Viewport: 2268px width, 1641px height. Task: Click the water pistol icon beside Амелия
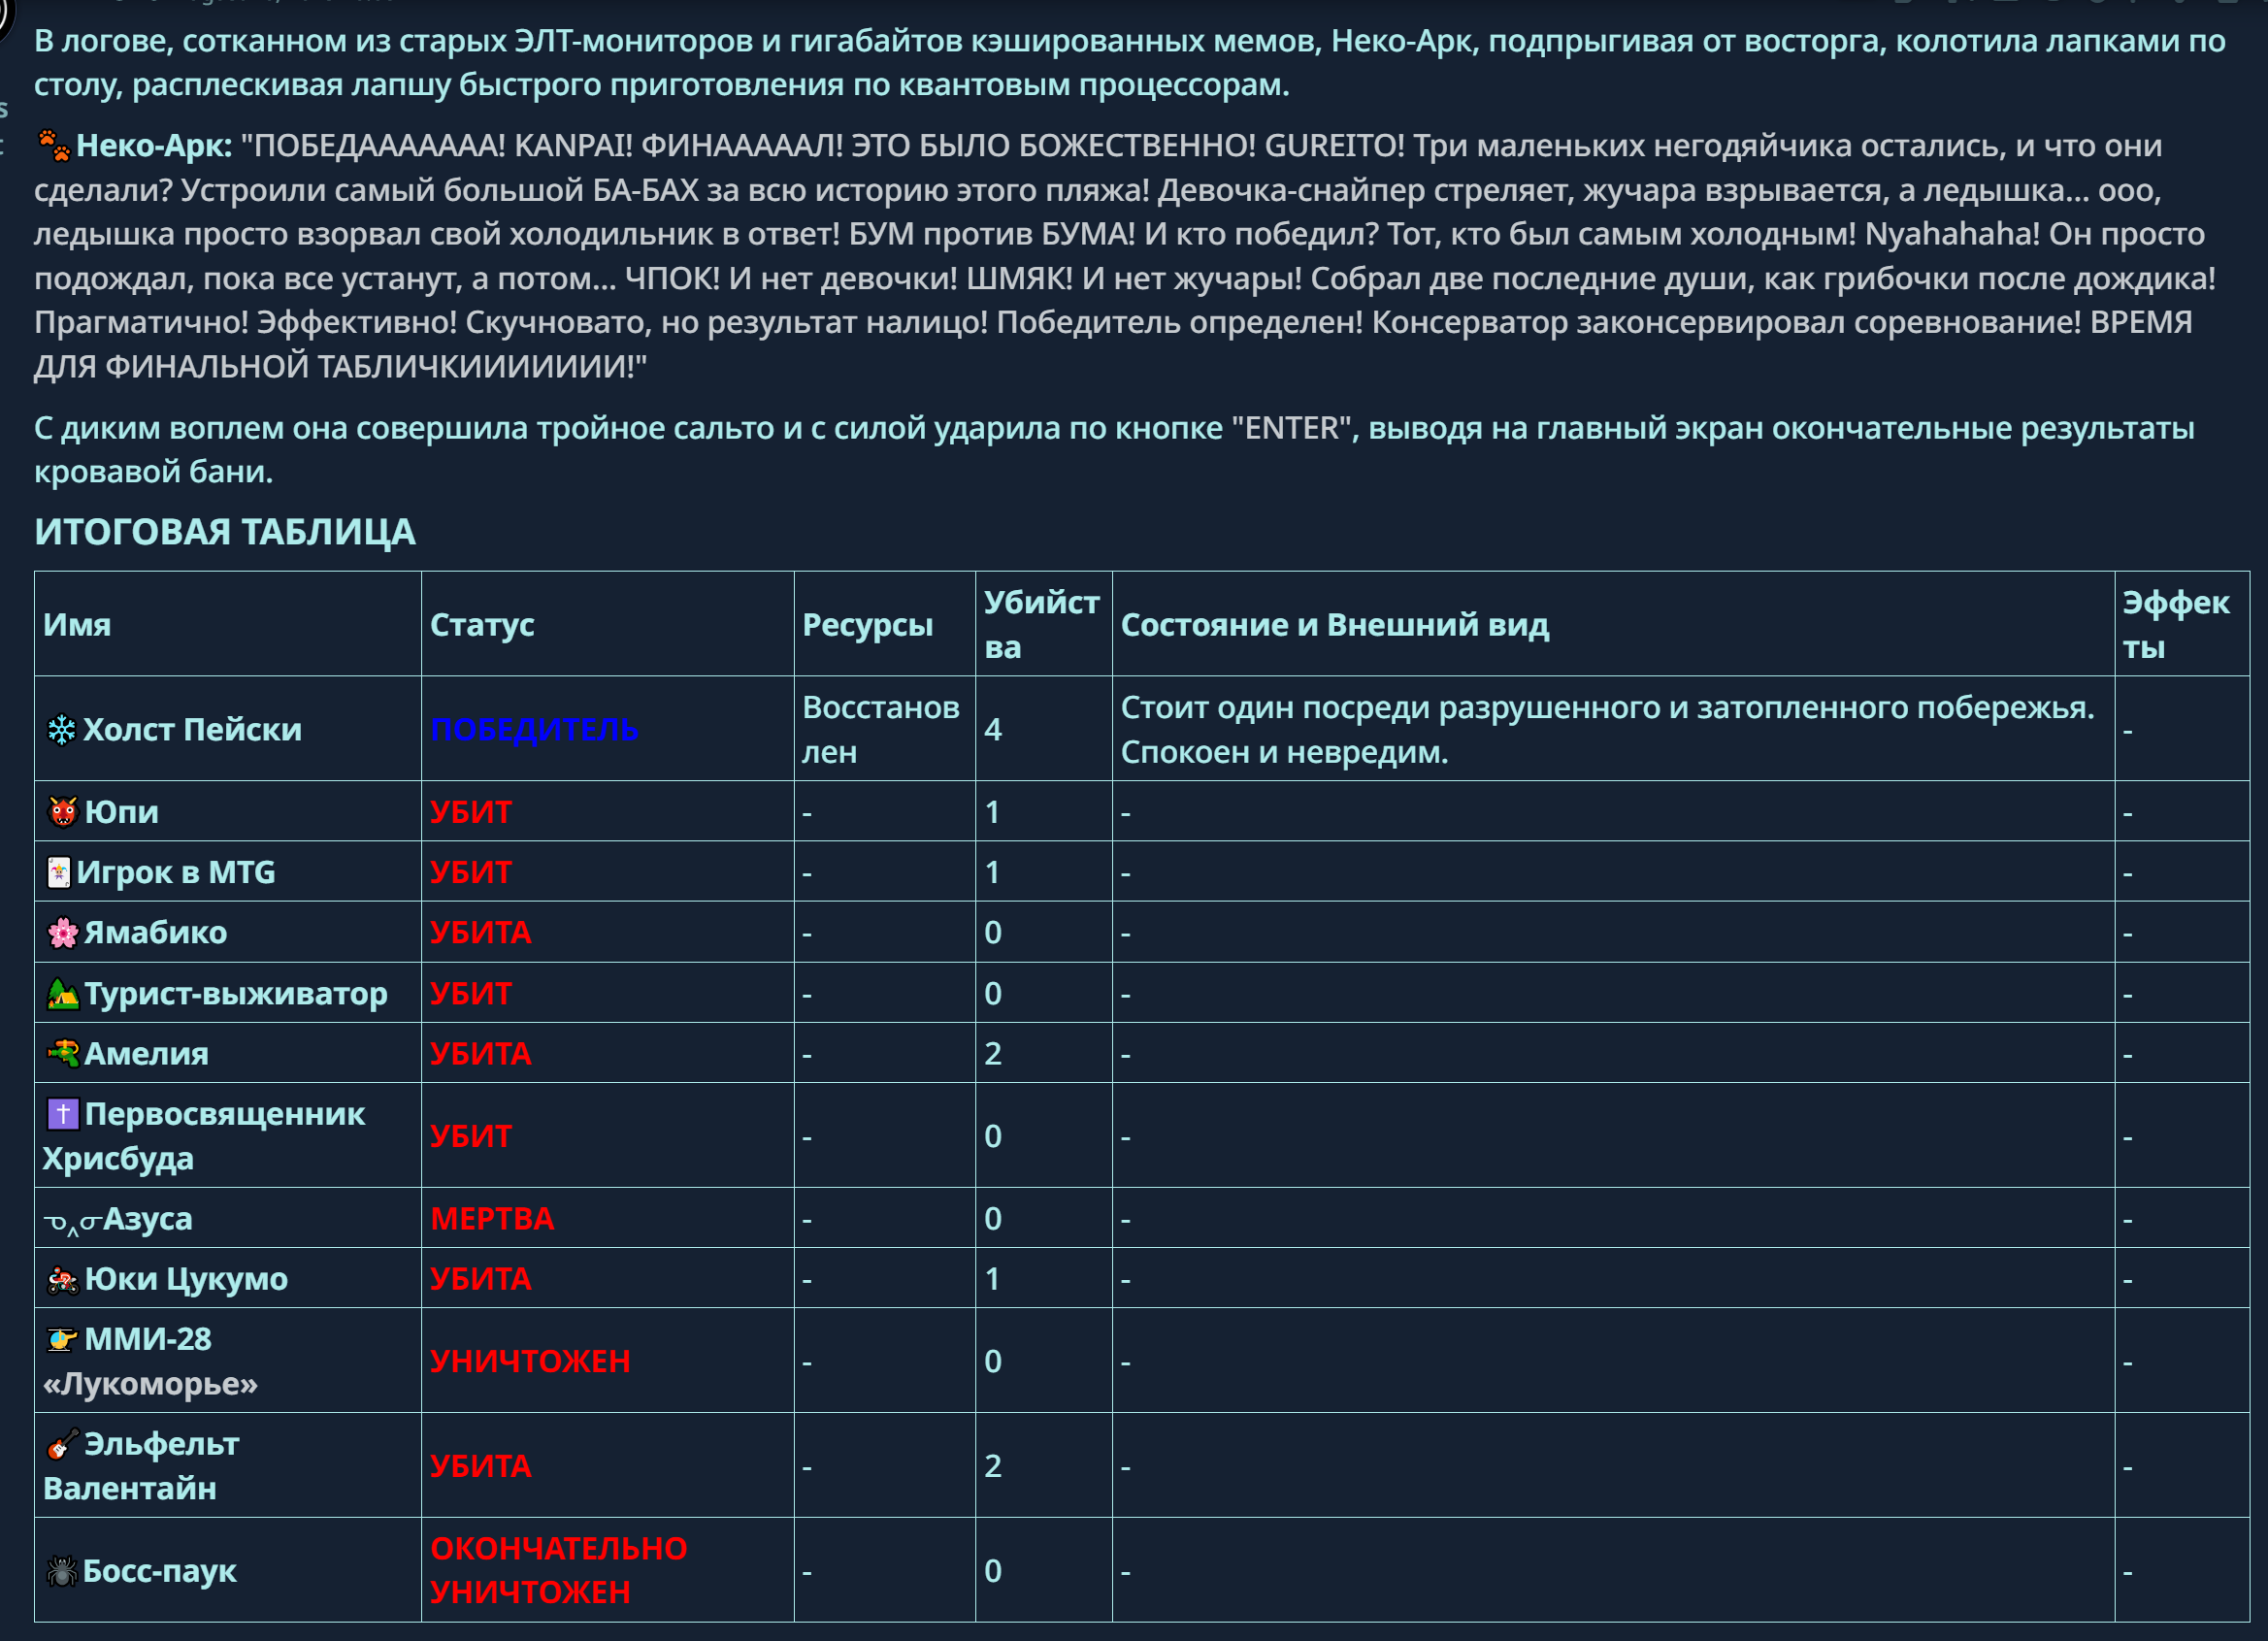[x=63, y=1054]
